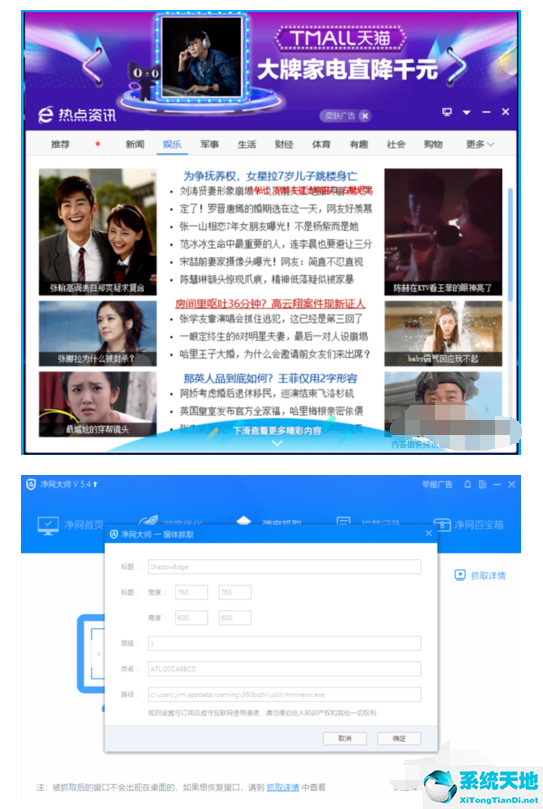Select the 娱乐 tab
543x809 pixels.
[x=172, y=144]
